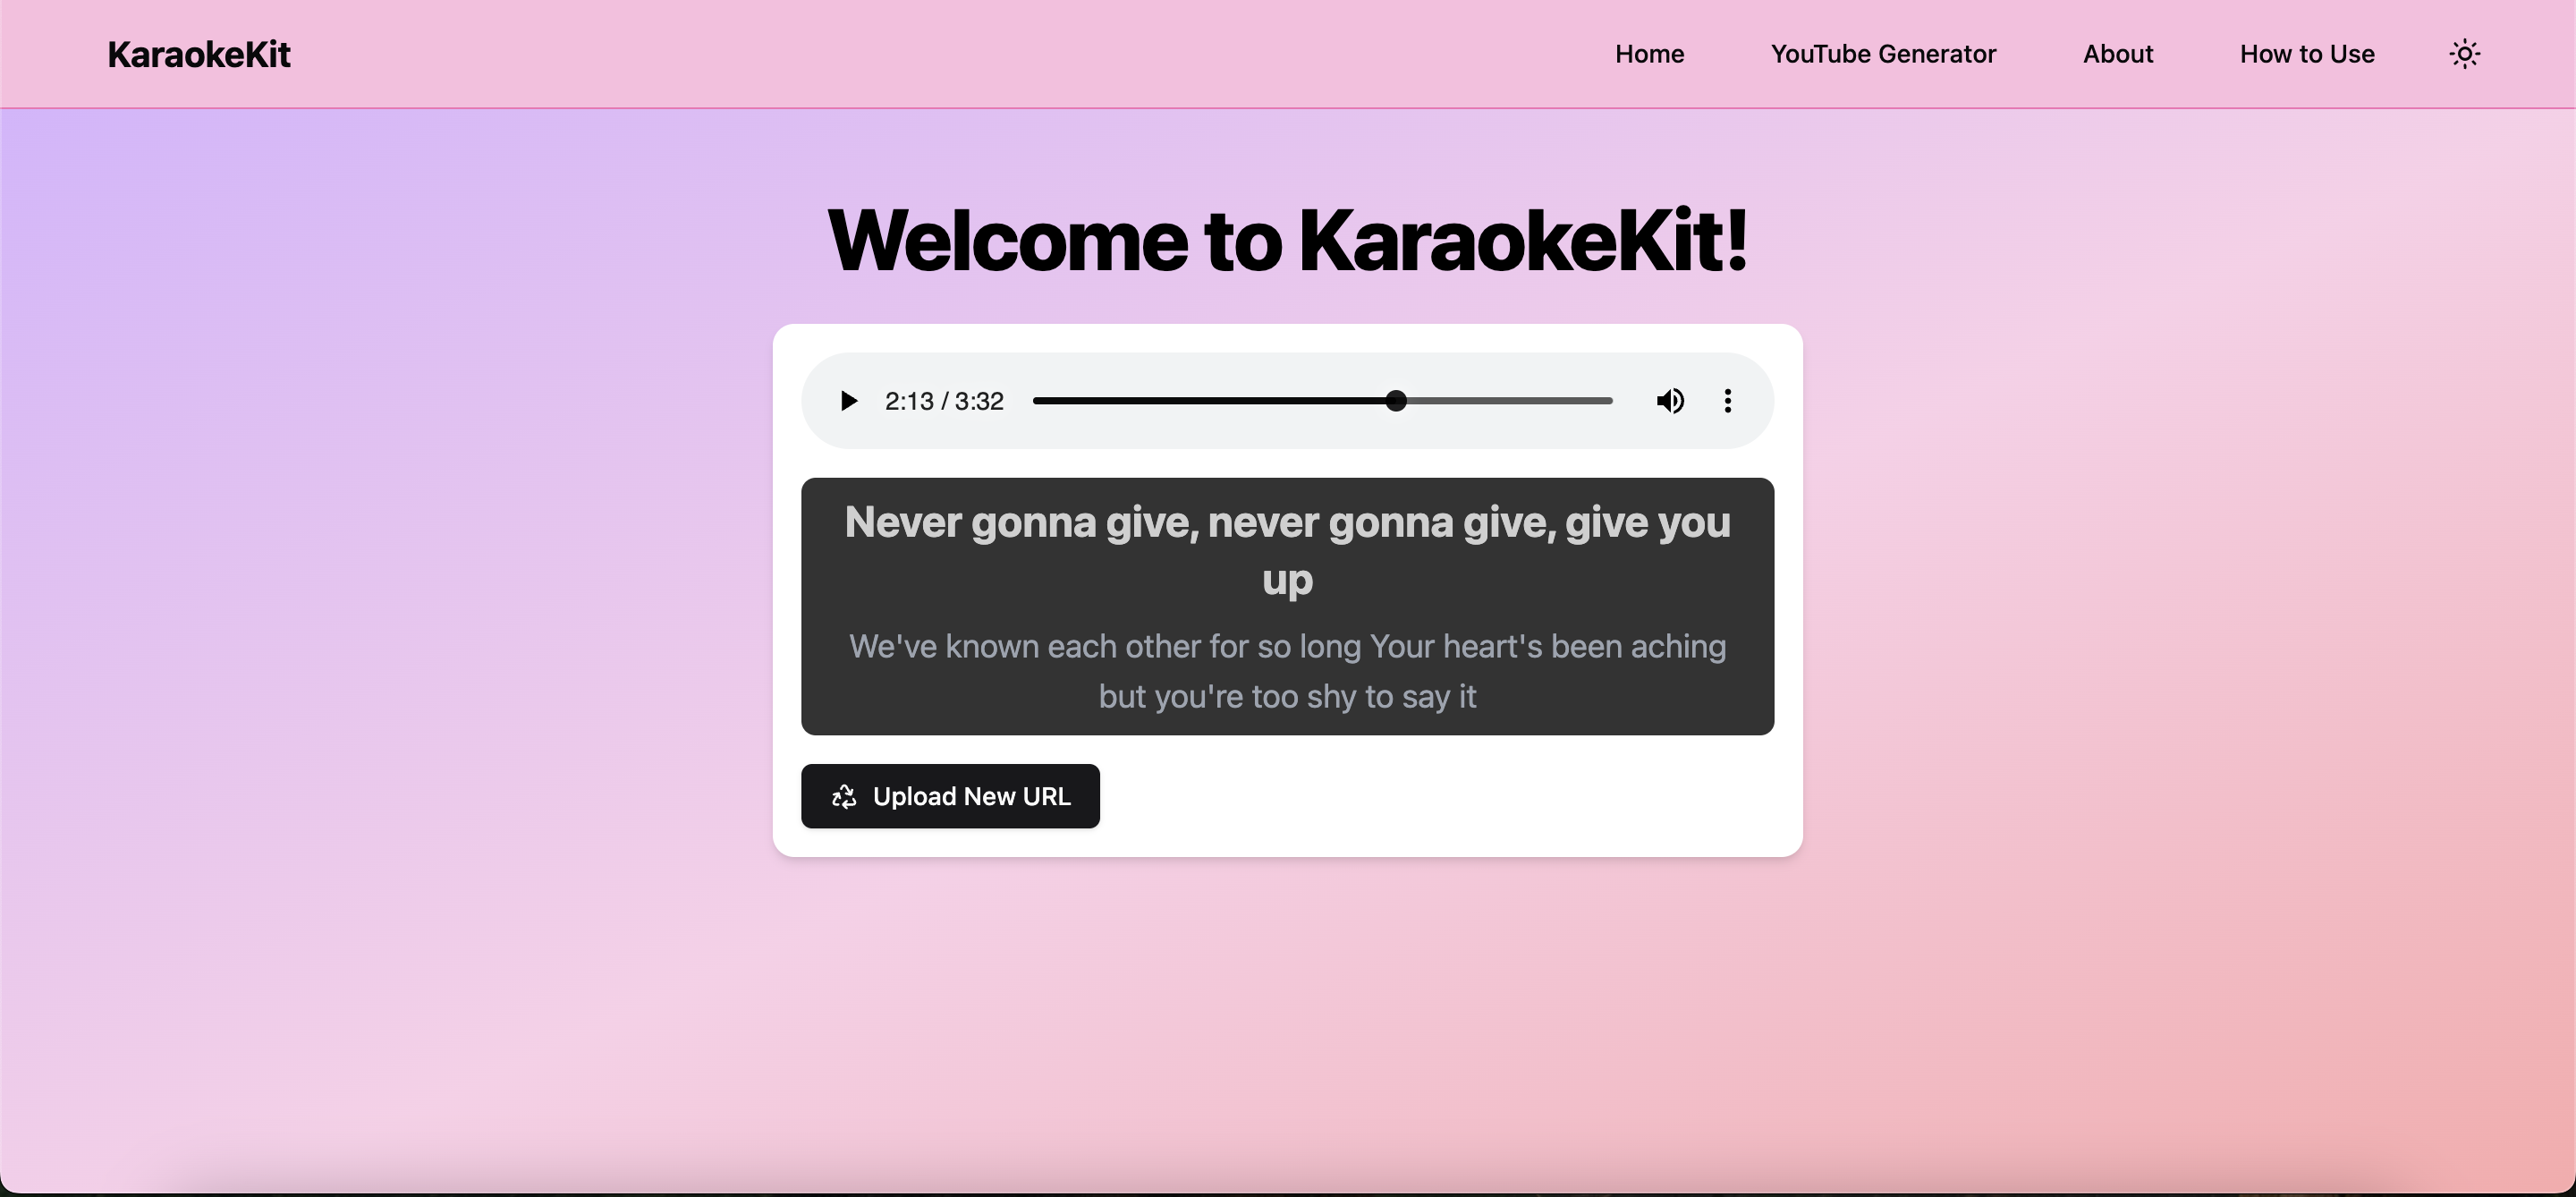The height and width of the screenshot is (1197, 2576).
Task: Open the YouTube Generator page
Action: 1883,54
